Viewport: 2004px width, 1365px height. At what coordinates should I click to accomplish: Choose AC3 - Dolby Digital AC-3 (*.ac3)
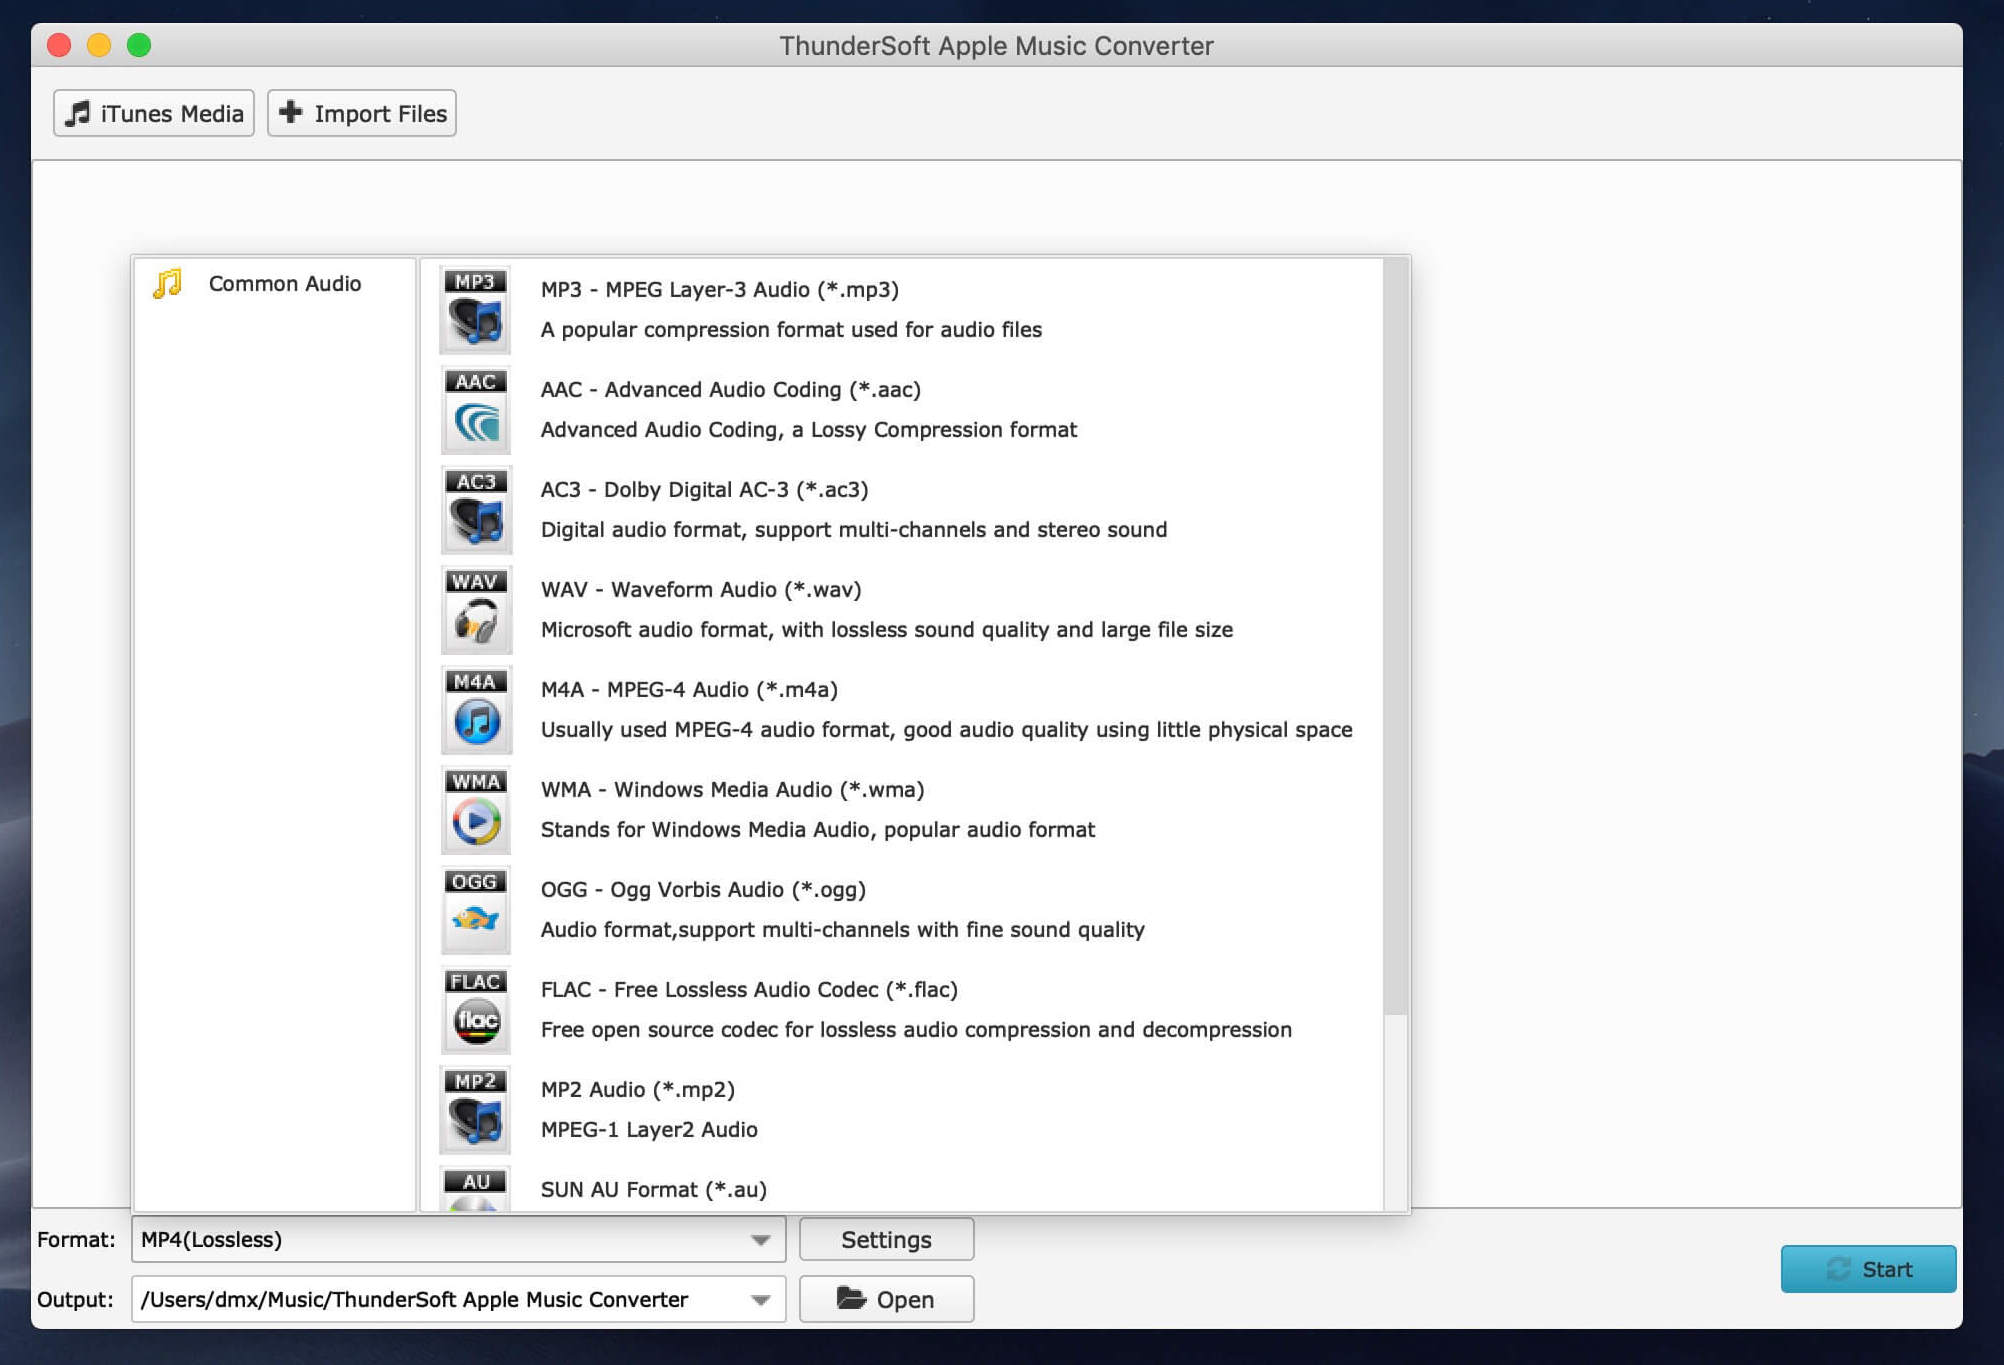tap(705, 489)
